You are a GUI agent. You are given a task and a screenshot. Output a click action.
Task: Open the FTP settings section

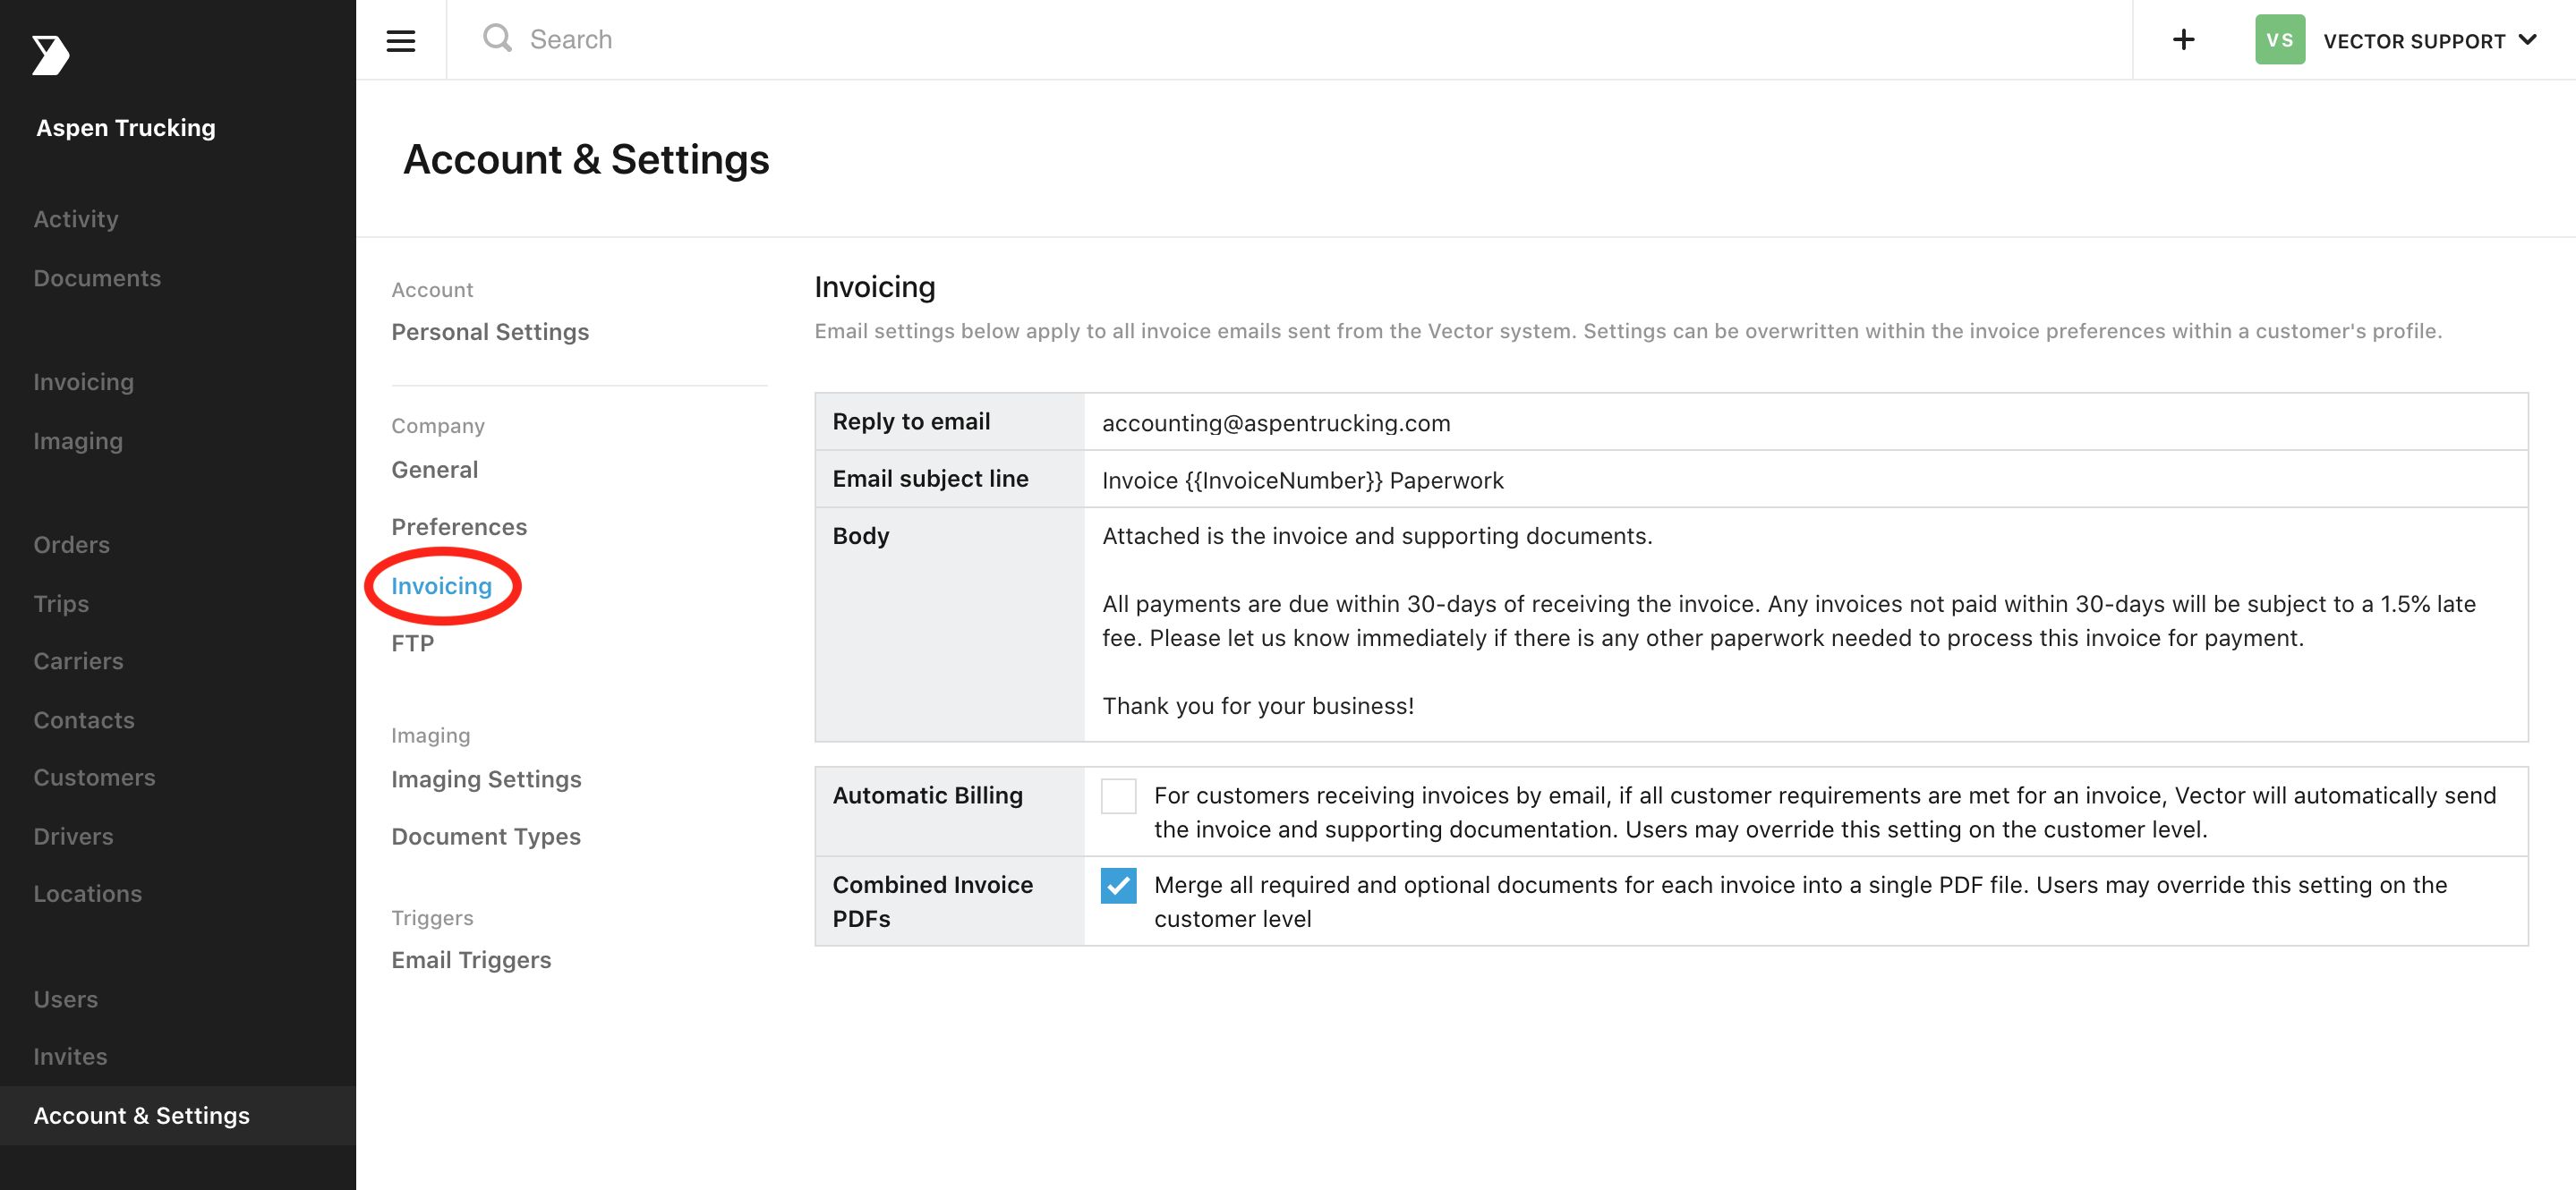click(412, 643)
